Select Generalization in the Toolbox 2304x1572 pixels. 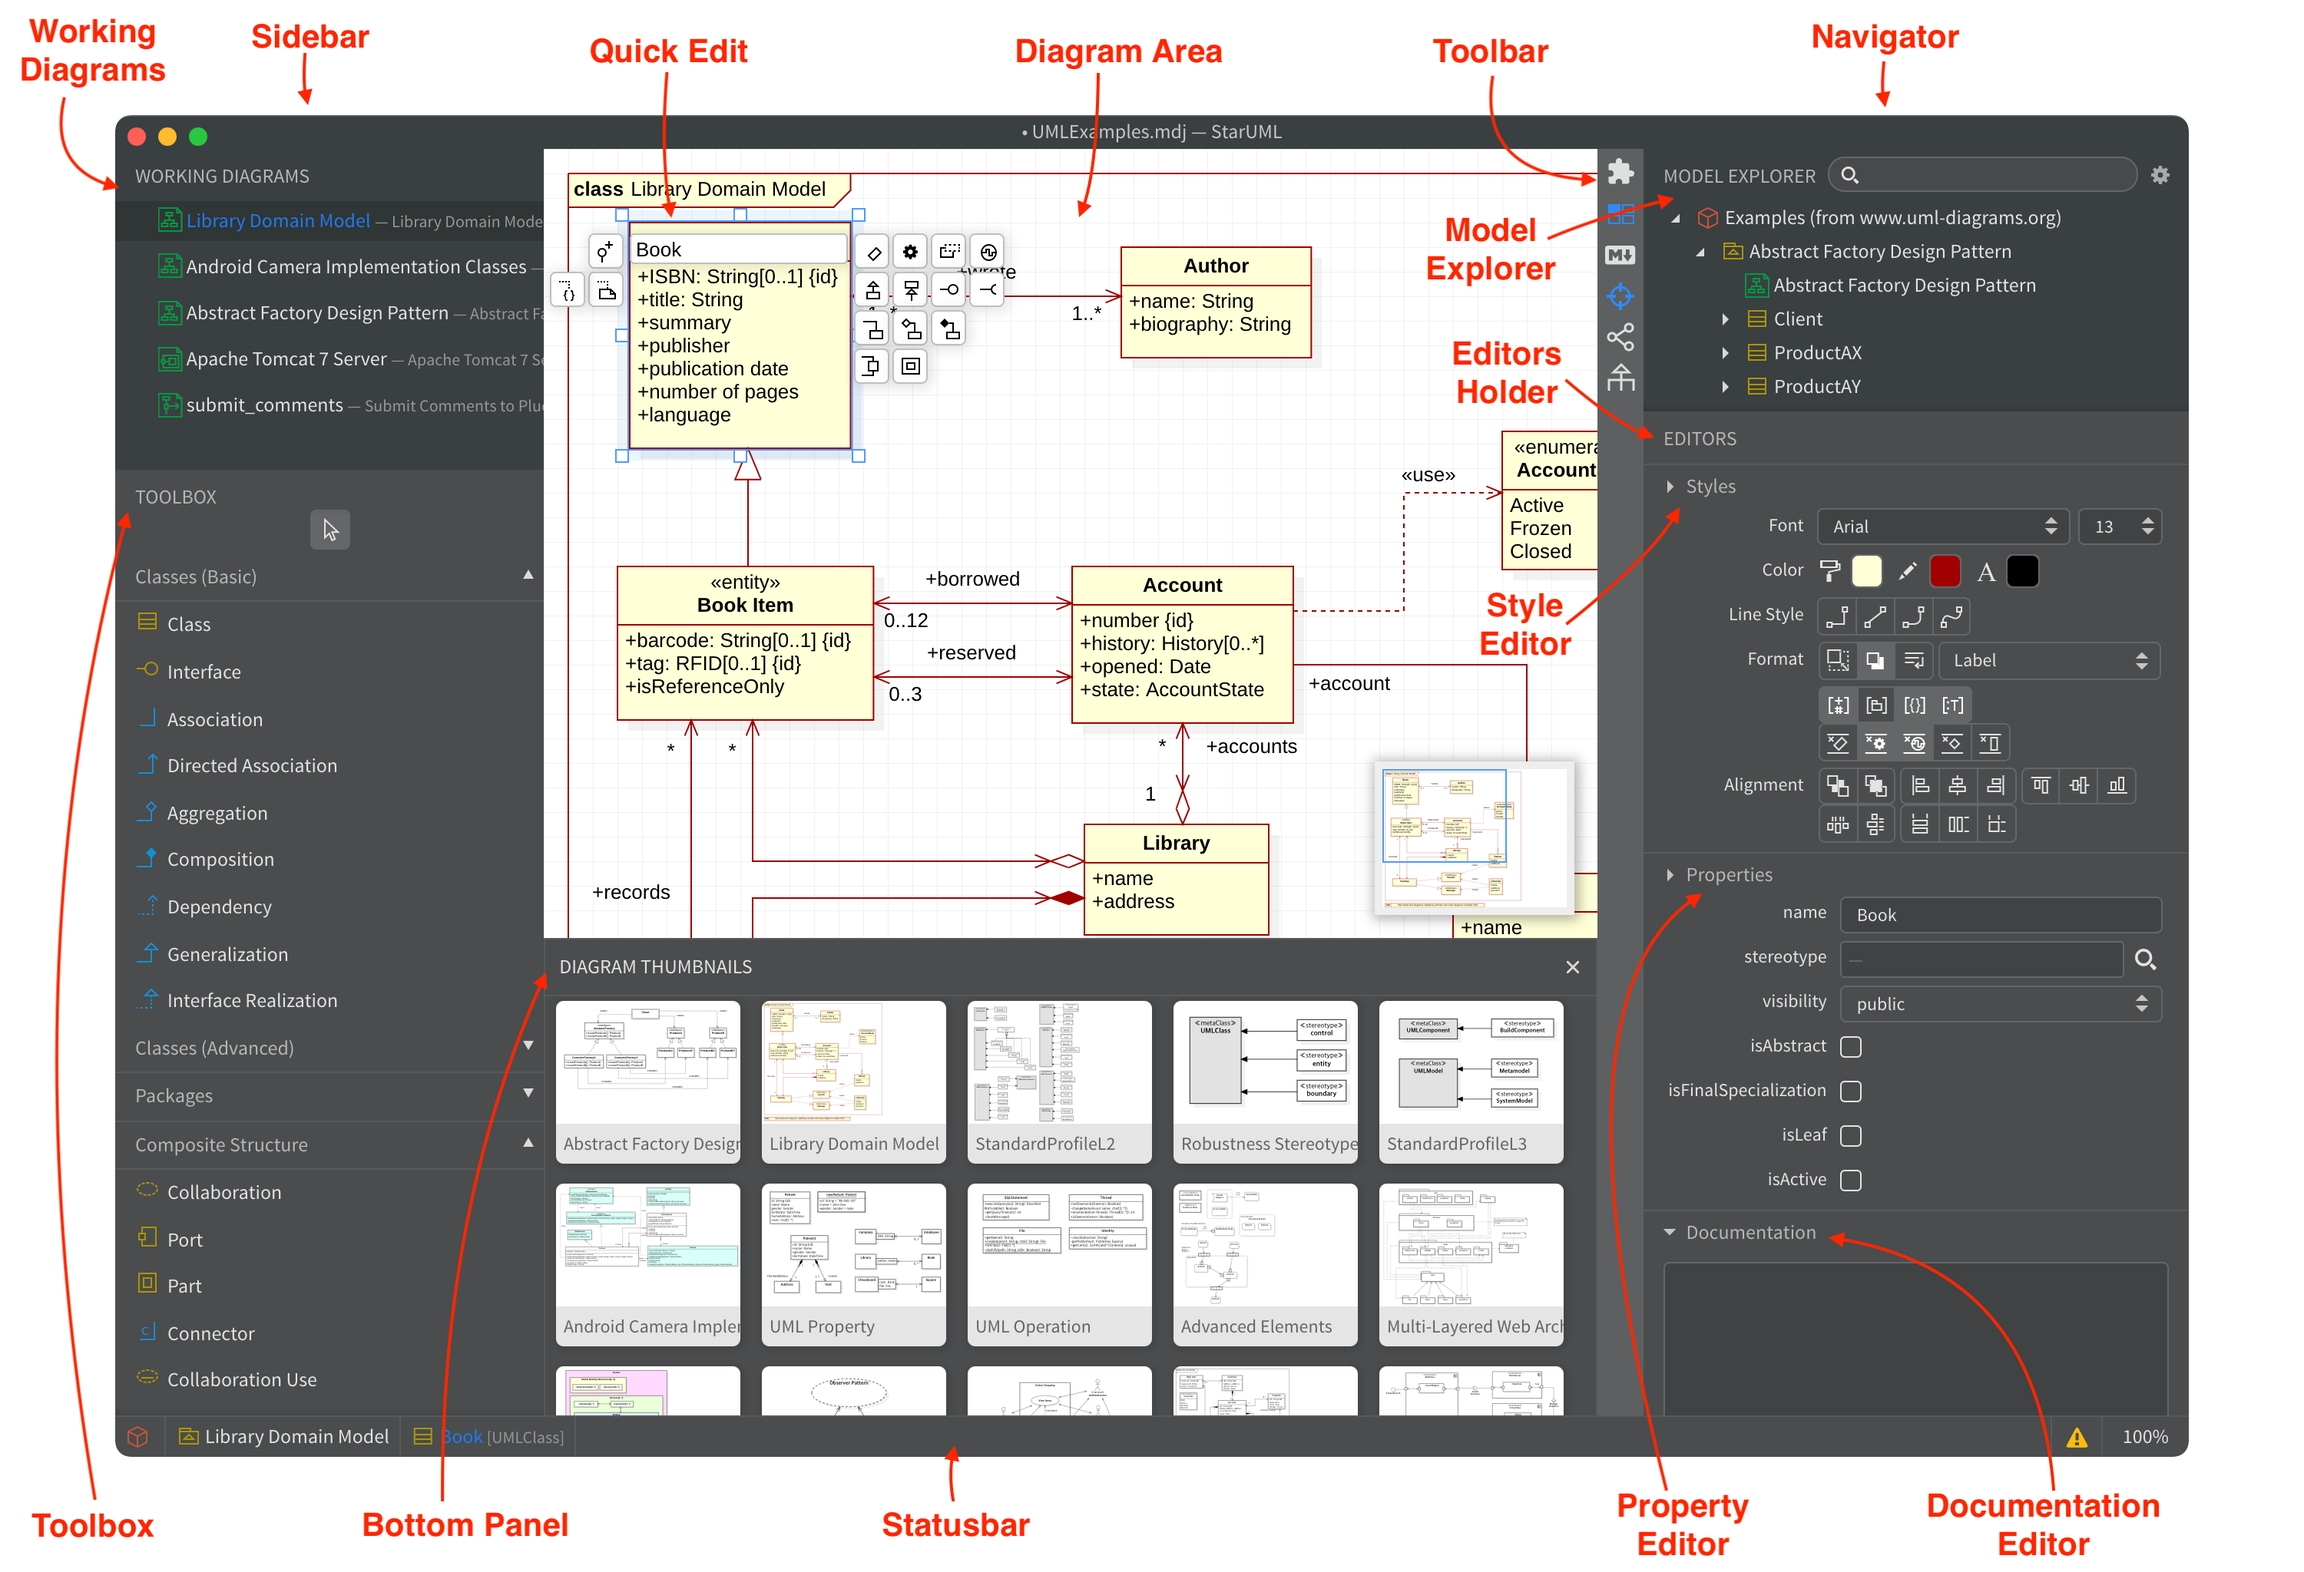tap(227, 954)
